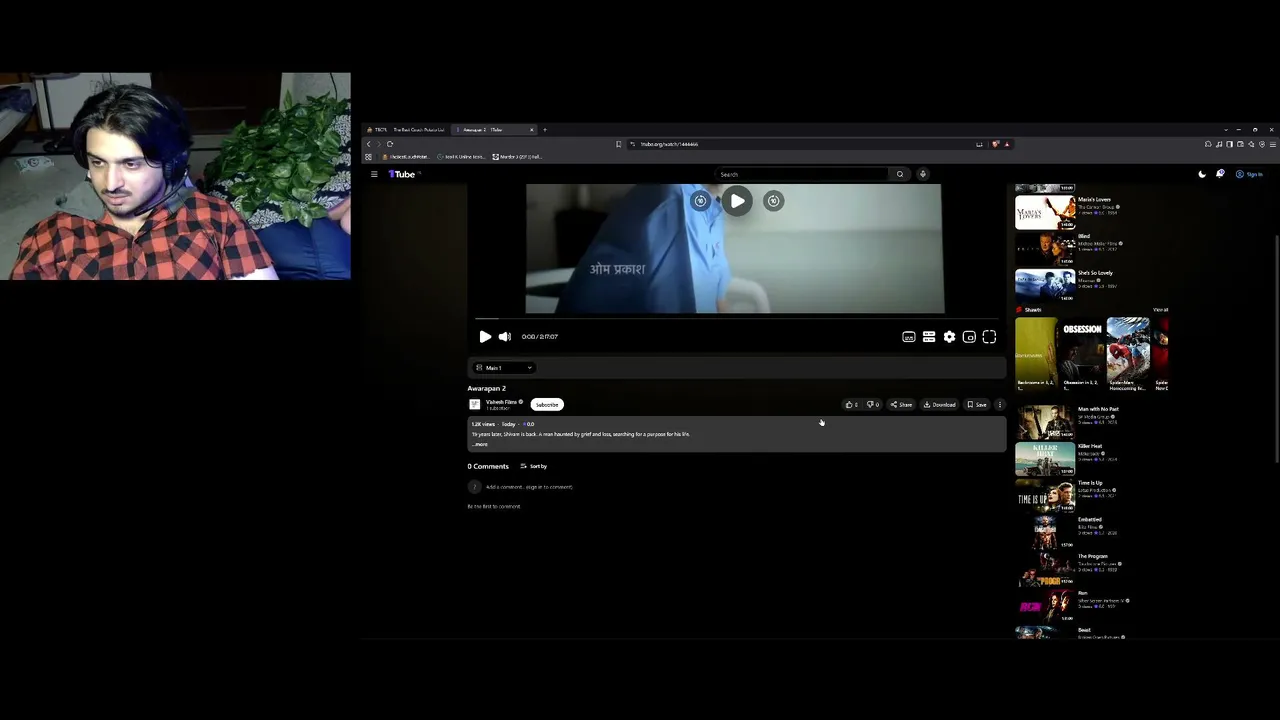Screen dimensions: 1280x720
Task: Open notifications icon next to Sign in
Action: pyautogui.click(x=1220, y=174)
